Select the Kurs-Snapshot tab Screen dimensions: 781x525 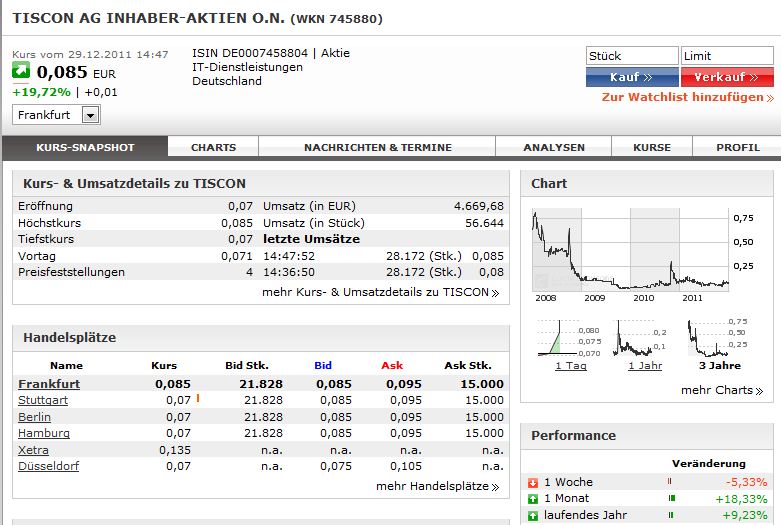point(85,147)
